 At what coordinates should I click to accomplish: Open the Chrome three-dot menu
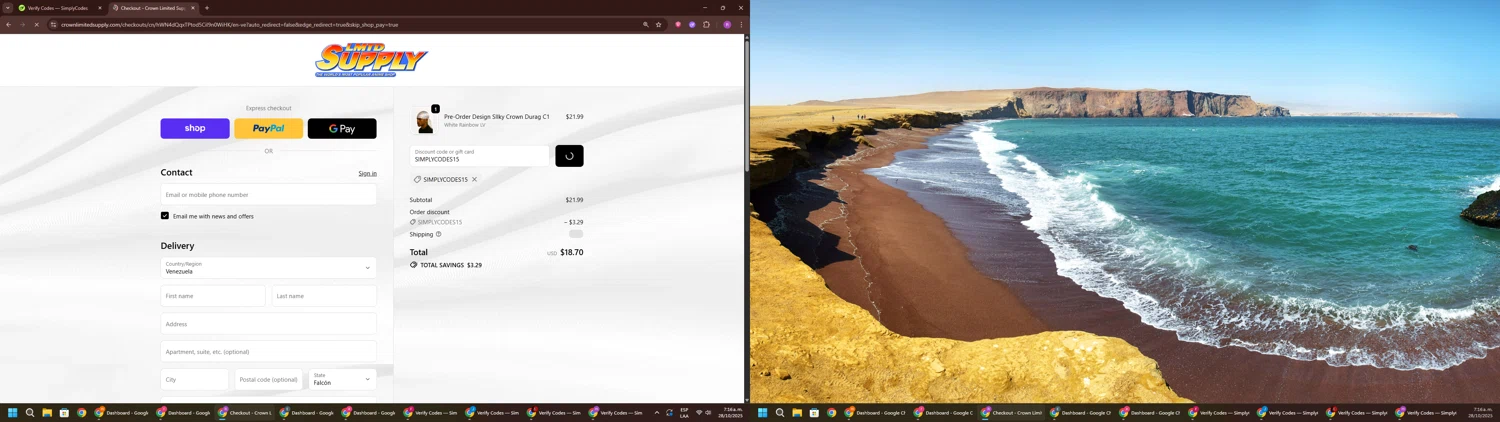[741, 25]
